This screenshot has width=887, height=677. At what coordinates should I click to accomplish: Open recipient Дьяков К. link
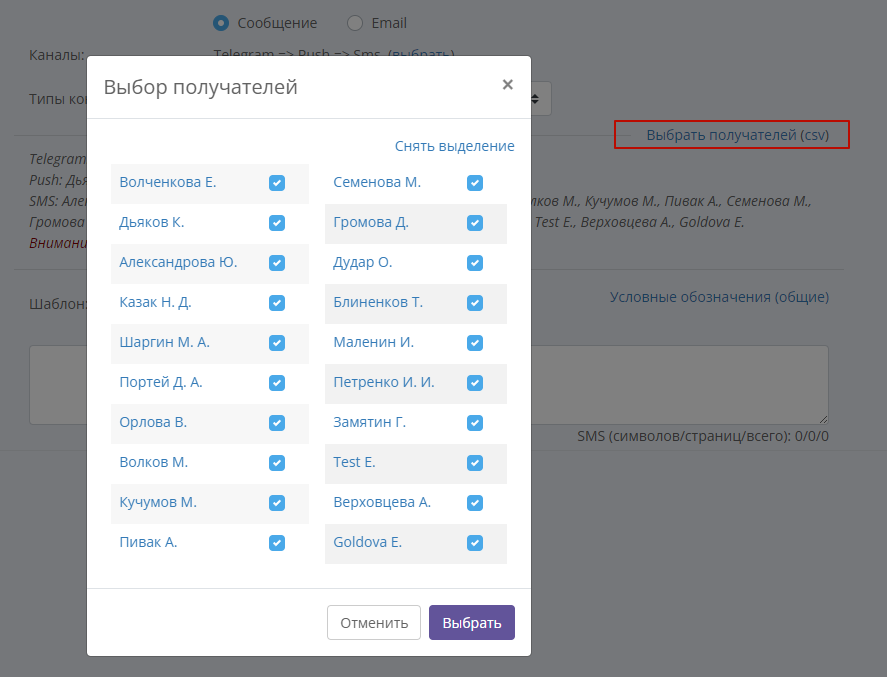152,222
